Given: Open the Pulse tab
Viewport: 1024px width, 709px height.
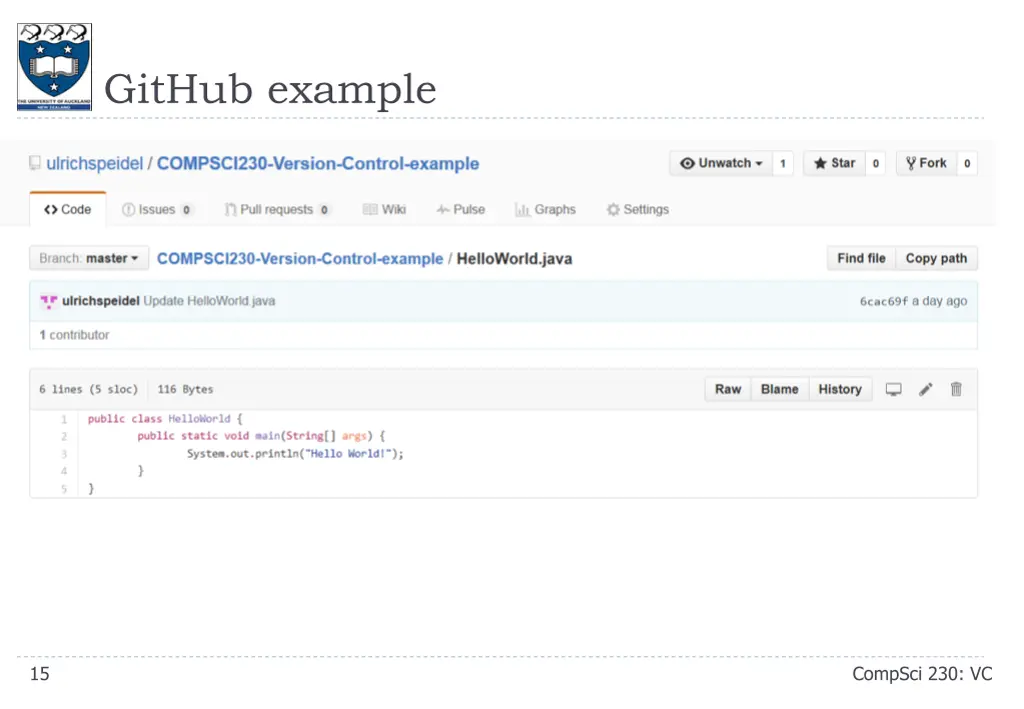Looking at the screenshot, I should click(x=461, y=210).
